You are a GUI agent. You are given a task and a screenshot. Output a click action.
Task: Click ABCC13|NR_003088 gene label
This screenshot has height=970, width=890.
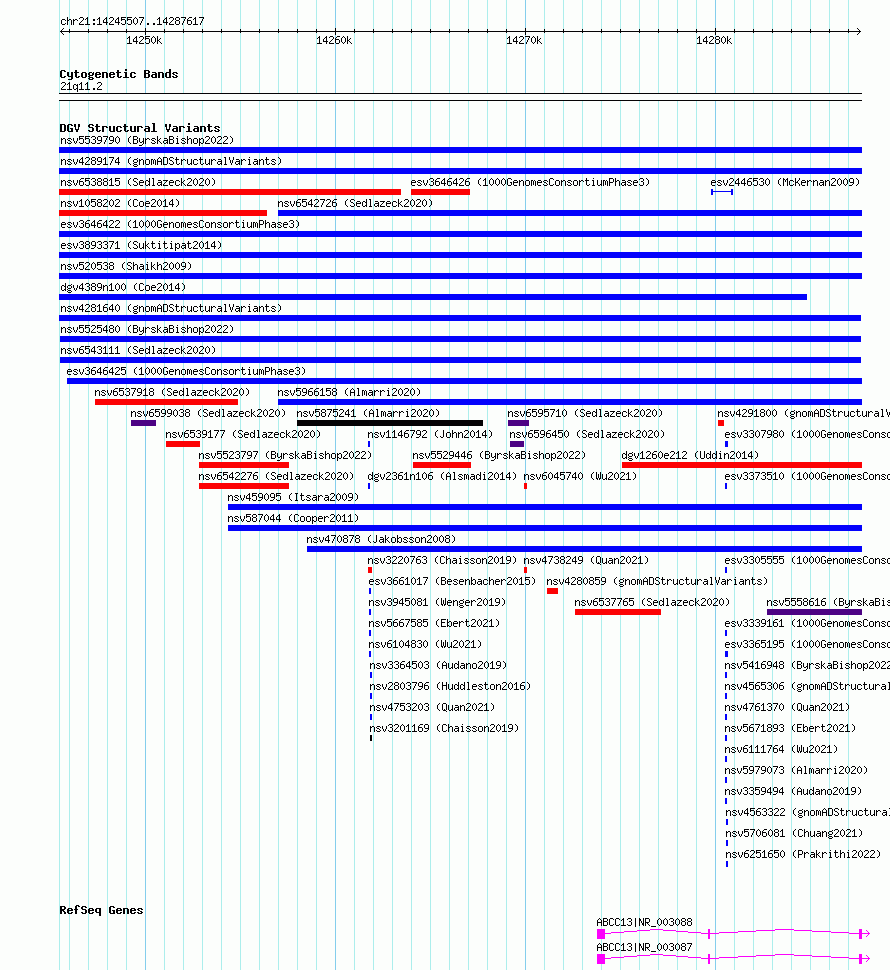coord(644,923)
